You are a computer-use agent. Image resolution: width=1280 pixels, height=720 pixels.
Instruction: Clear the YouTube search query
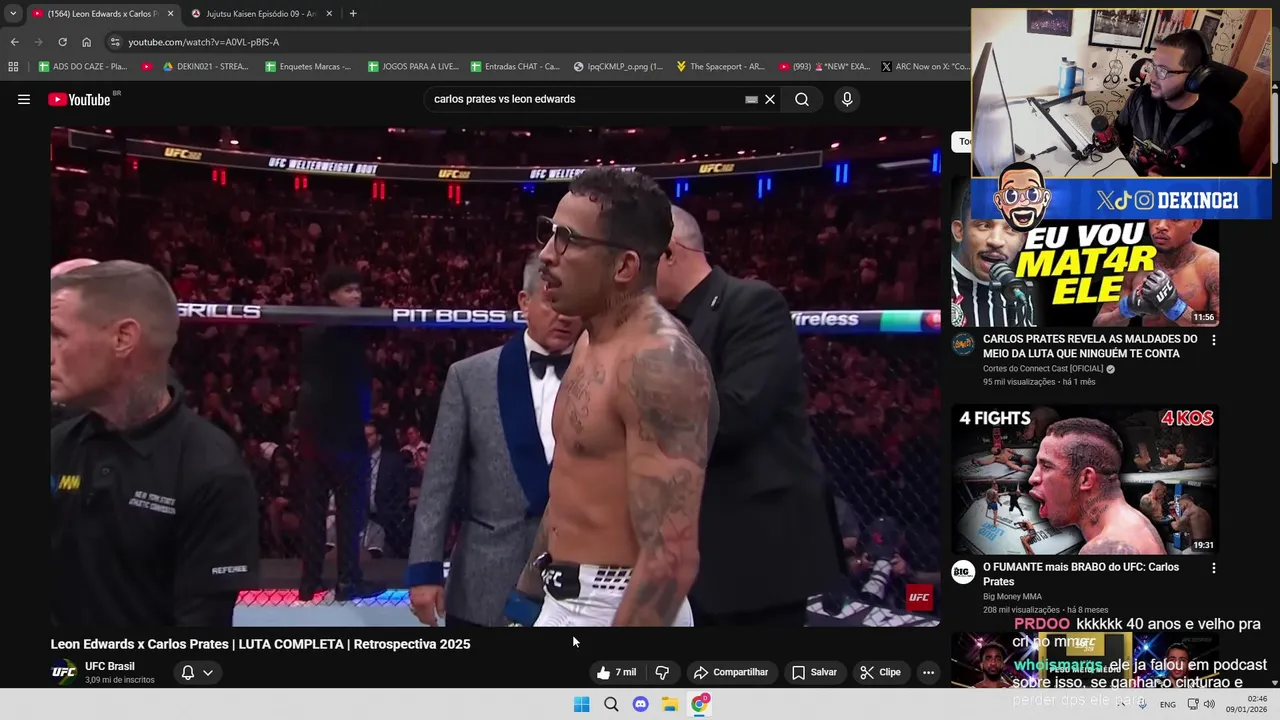(770, 99)
